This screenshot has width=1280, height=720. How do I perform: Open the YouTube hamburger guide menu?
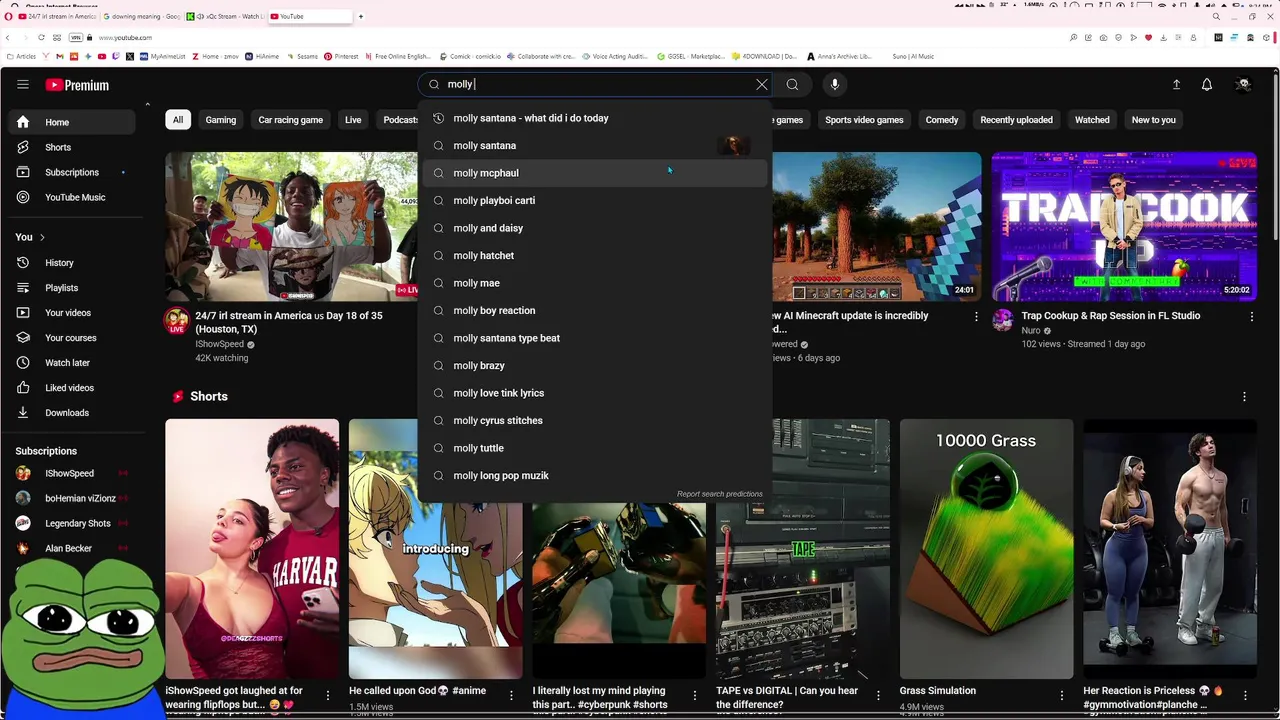[x=23, y=85]
